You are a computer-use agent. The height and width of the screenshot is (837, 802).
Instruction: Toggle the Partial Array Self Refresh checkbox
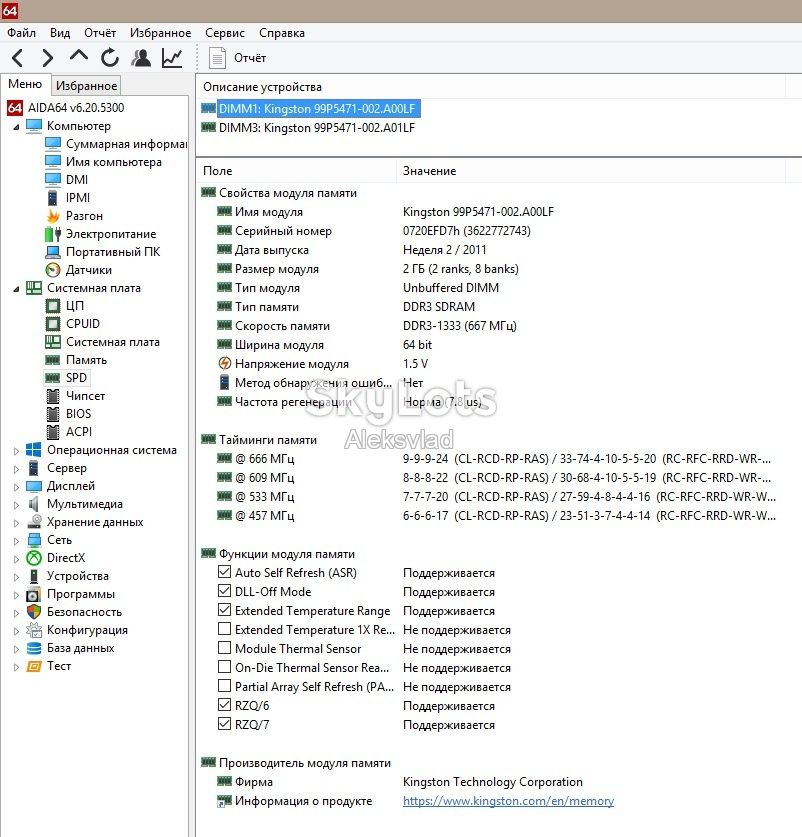pos(224,686)
